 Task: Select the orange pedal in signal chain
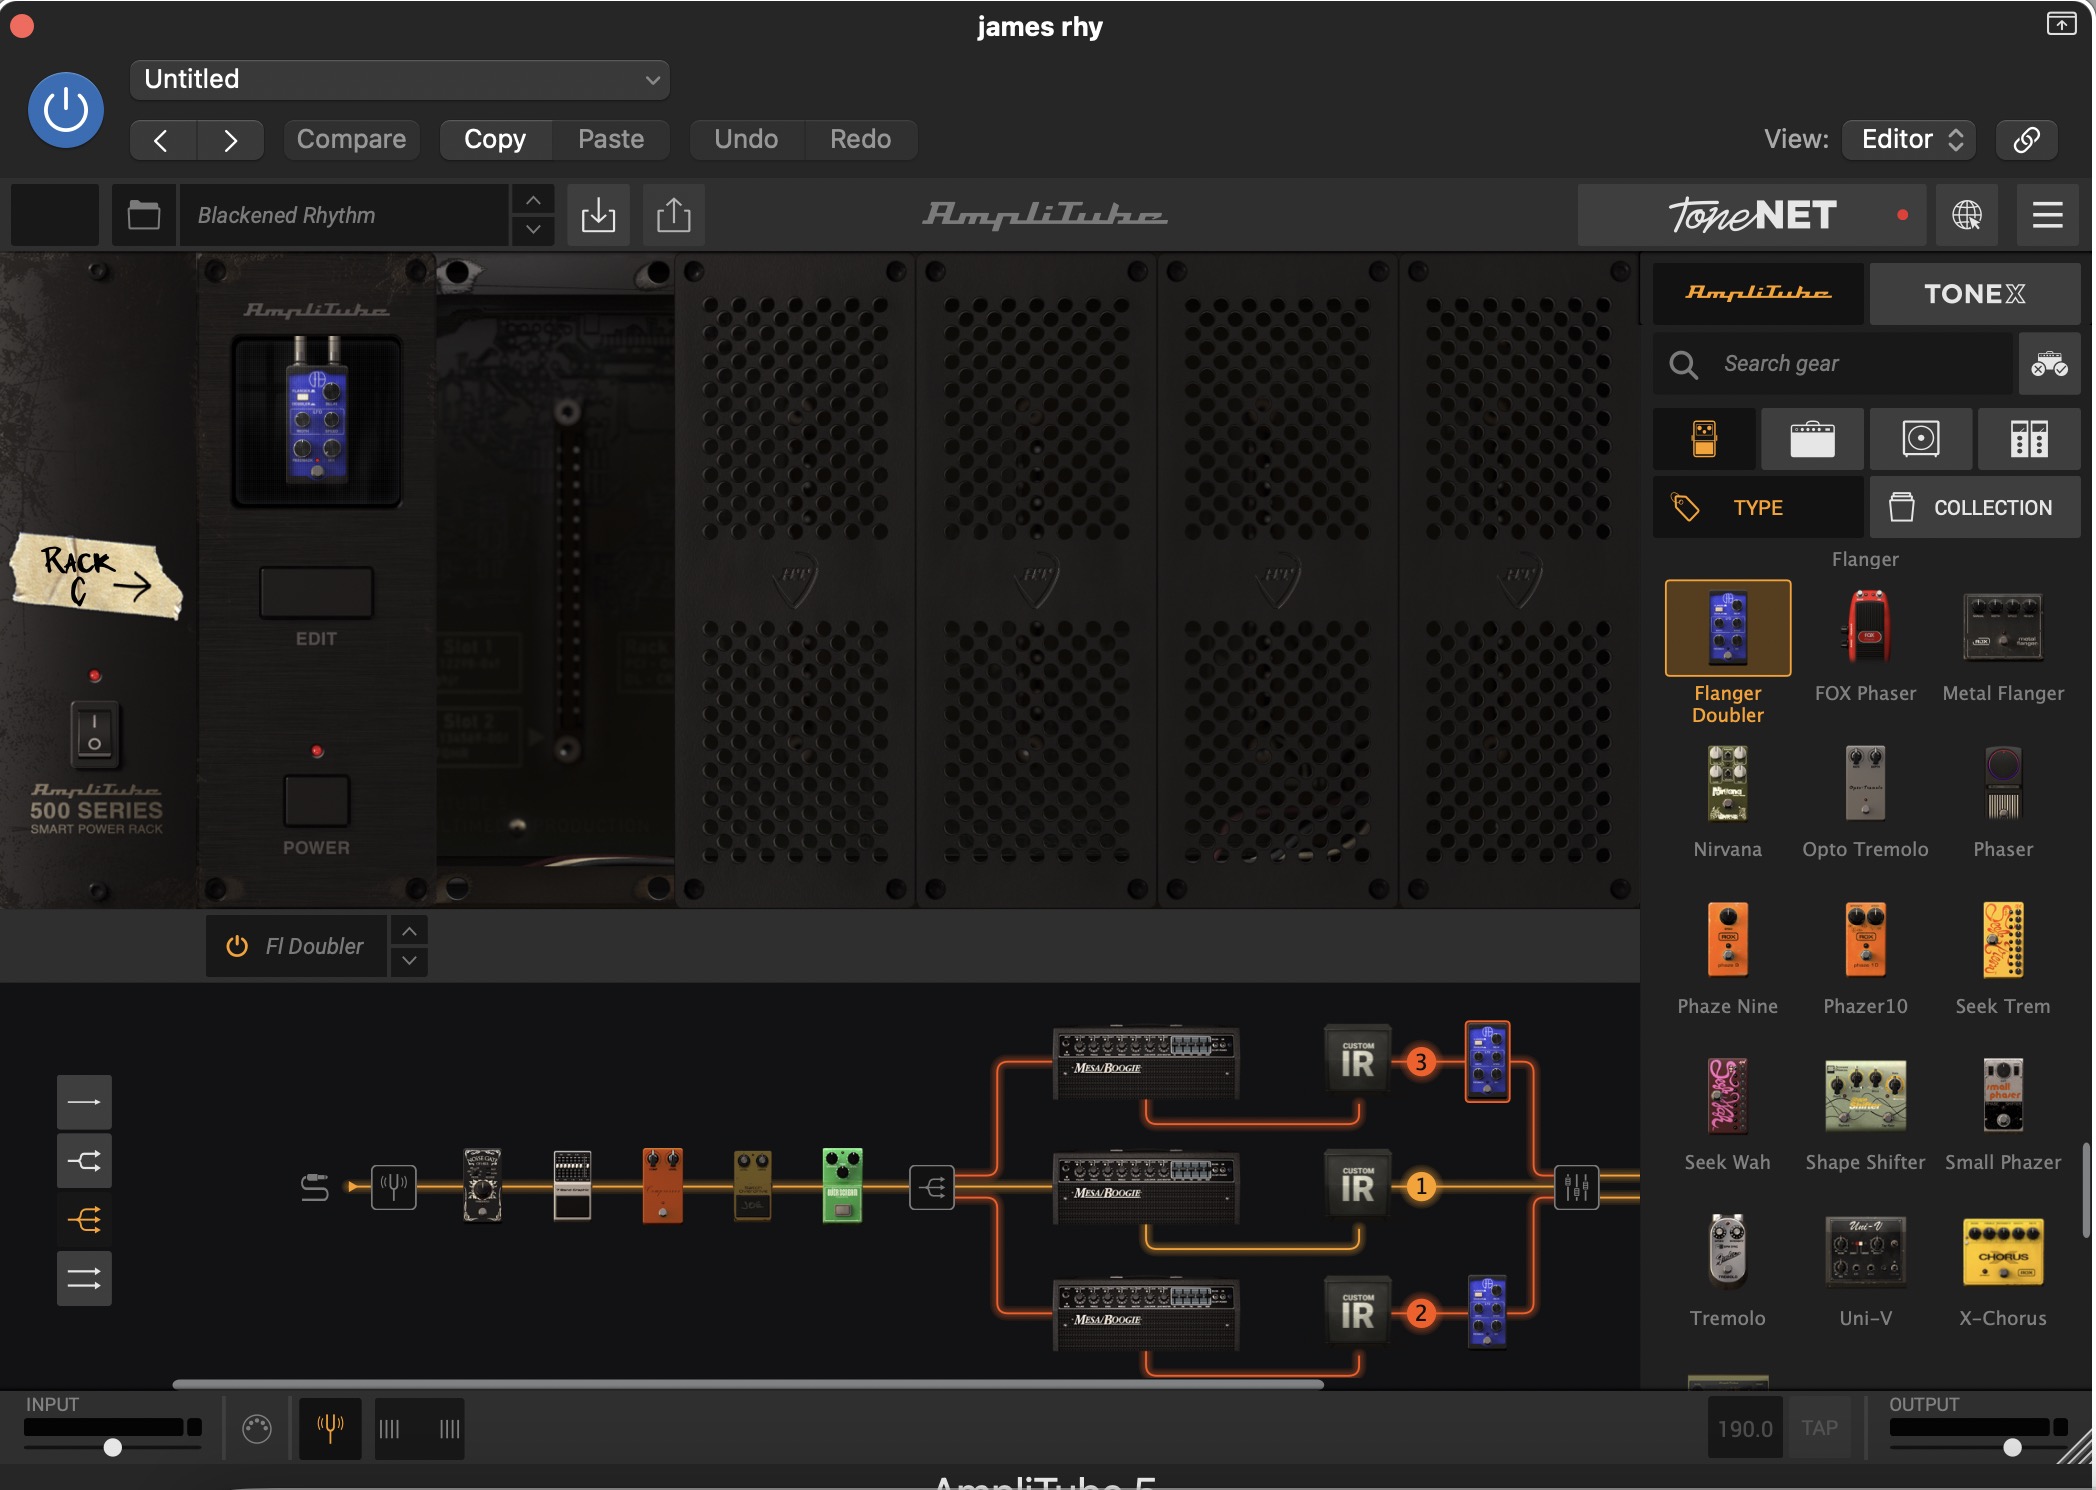pyautogui.click(x=662, y=1186)
